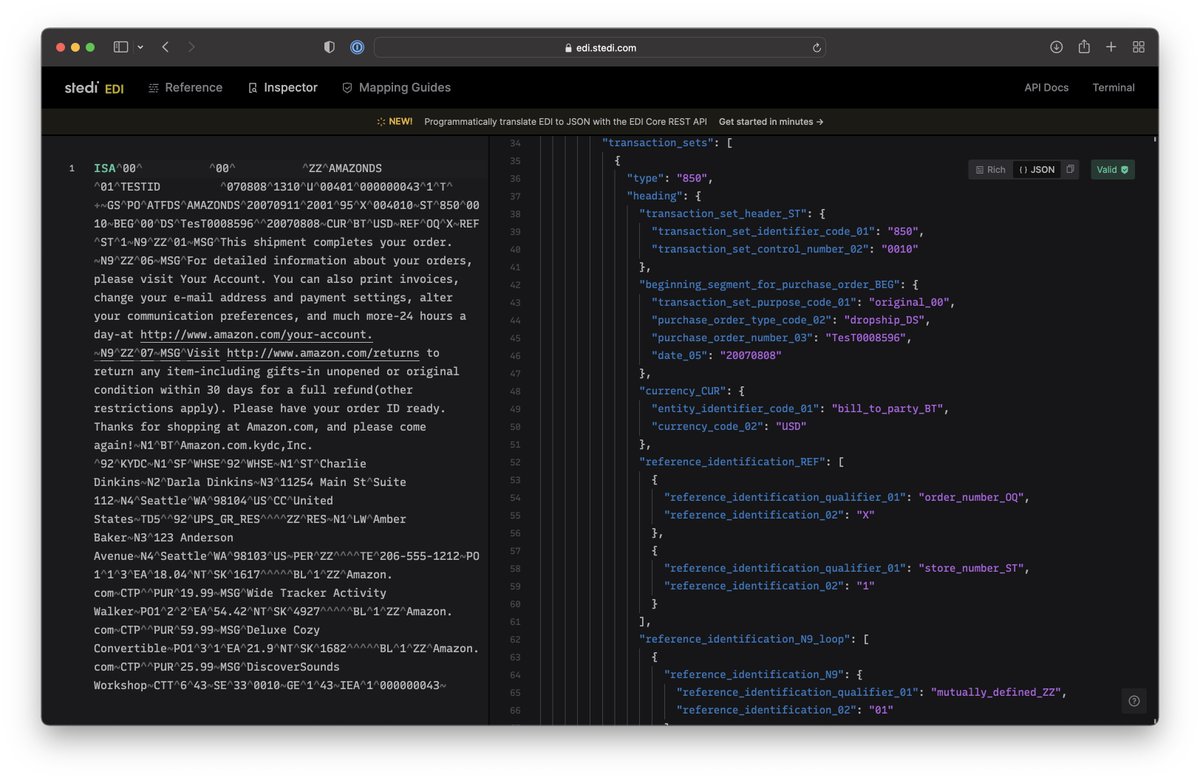Viewport: 1200px width, 780px height.
Task: Open the Terminal link
Action: tap(1113, 88)
